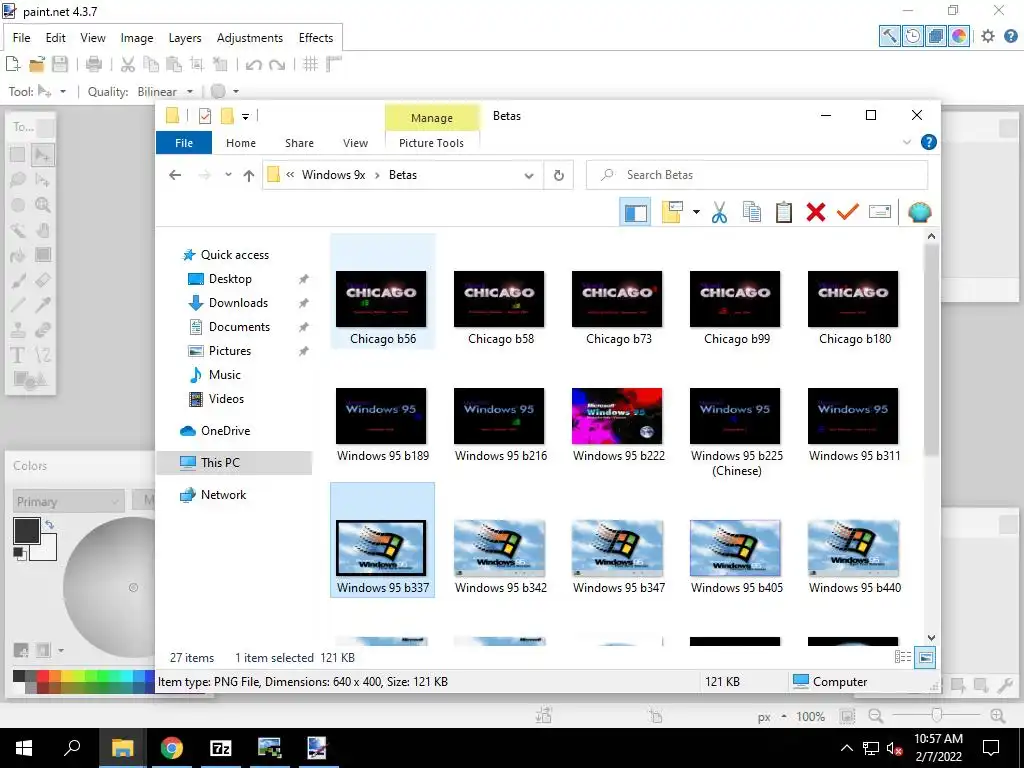Screen dimensions: 1024x768
Task: Open the Layers menu in paint.net
Action: click(185, 38)
